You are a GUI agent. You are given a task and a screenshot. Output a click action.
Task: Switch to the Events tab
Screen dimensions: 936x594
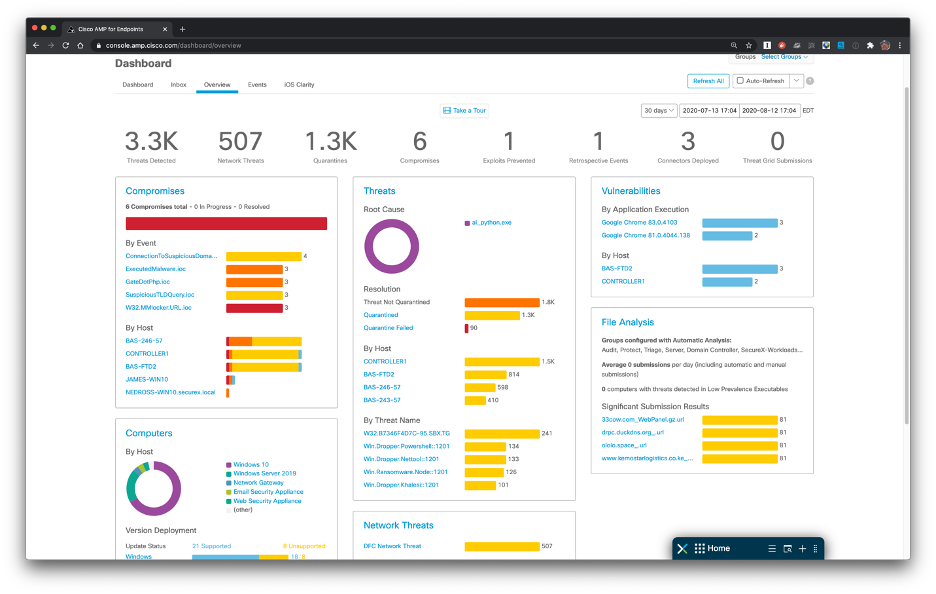coord(257,85)
